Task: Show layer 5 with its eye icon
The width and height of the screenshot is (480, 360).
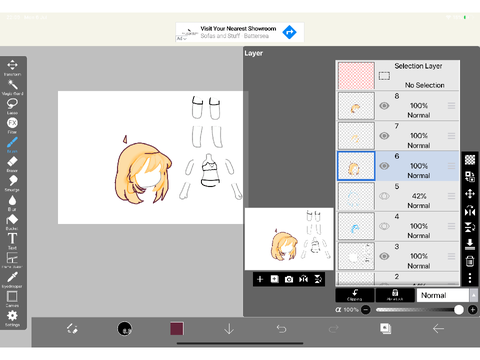Action: point(384,196)
